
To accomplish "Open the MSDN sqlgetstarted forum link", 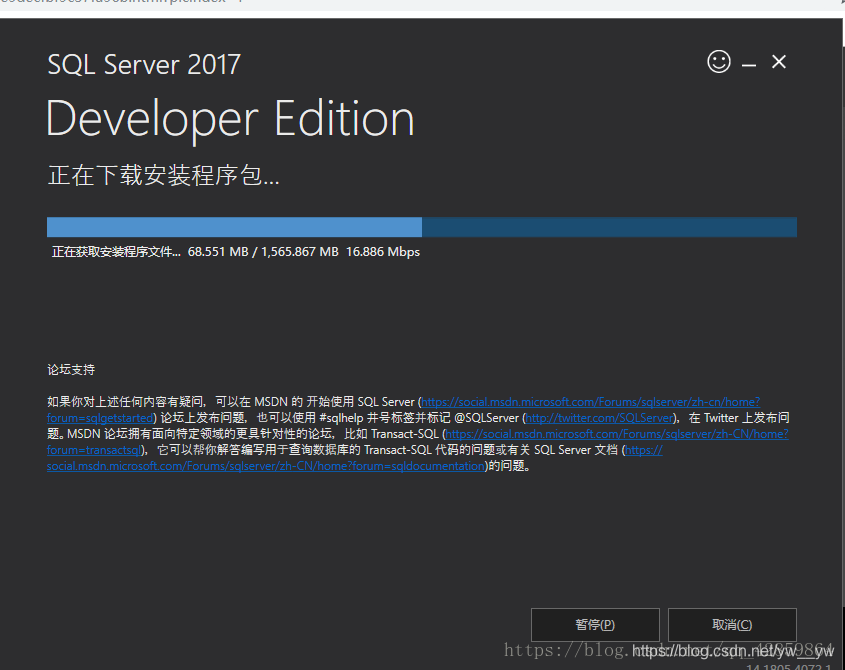I will pos(591,402).
